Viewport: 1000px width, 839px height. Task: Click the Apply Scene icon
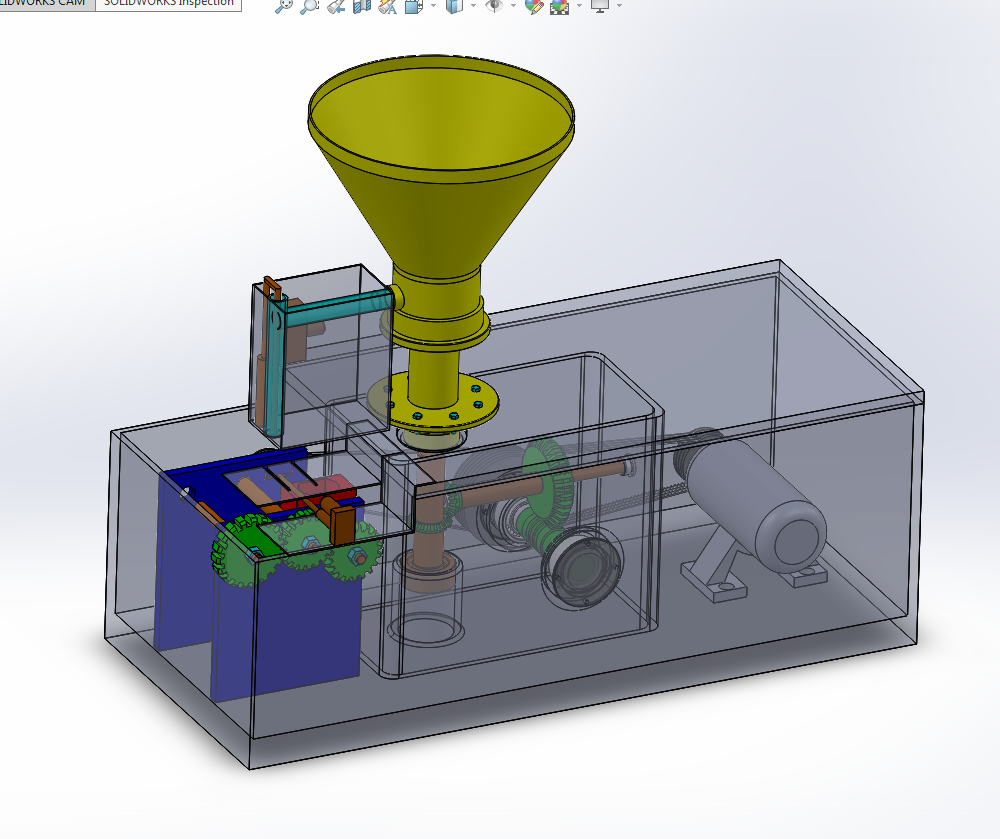click(559, 6)
